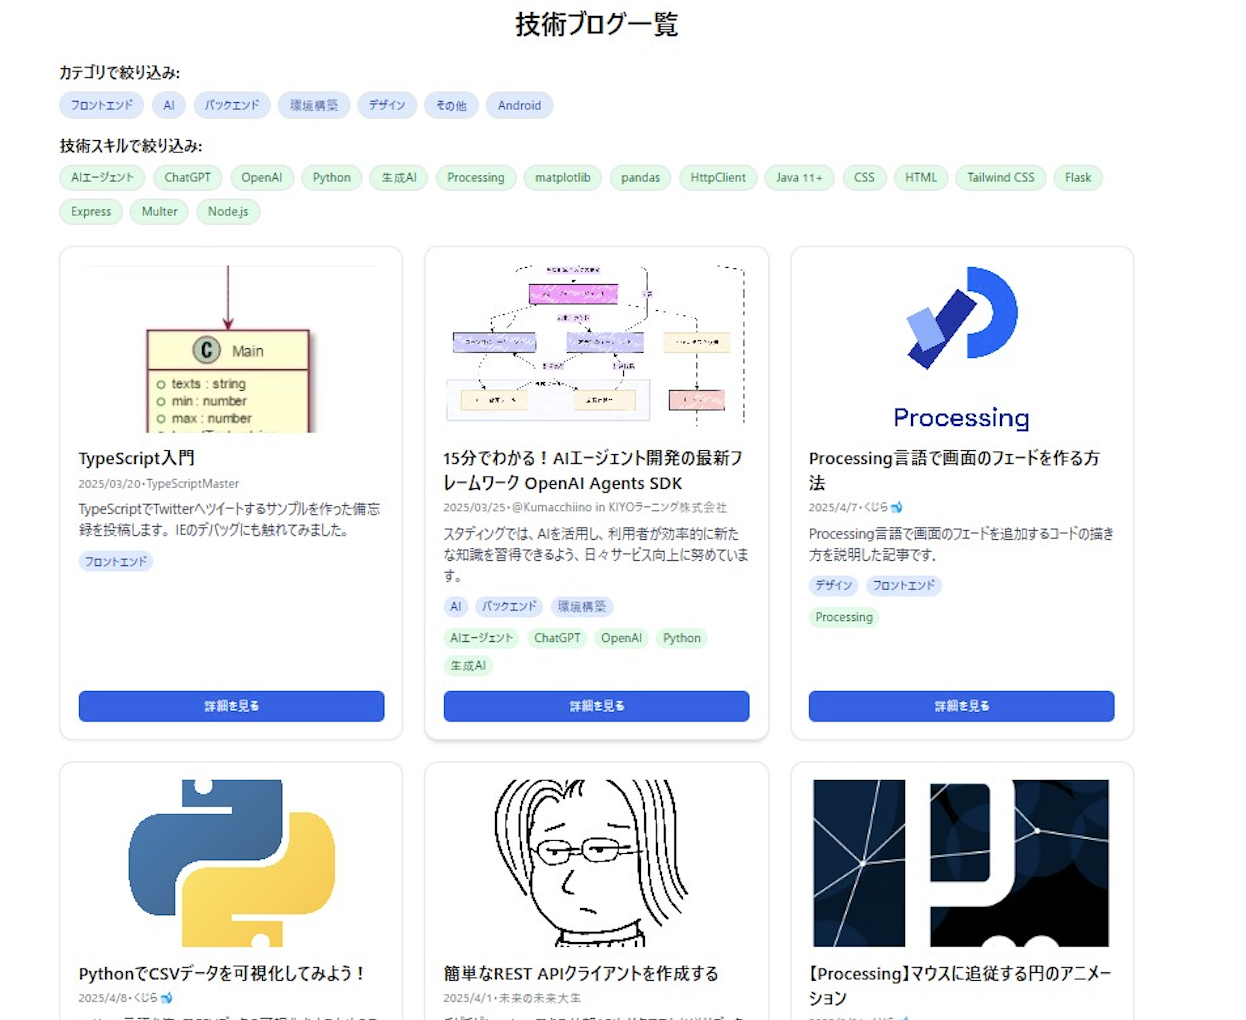Select the Tailwind CSS skill filter
This screenshot has height=1020, width=1246.
pyautogui.click(x=1000, y=177)
